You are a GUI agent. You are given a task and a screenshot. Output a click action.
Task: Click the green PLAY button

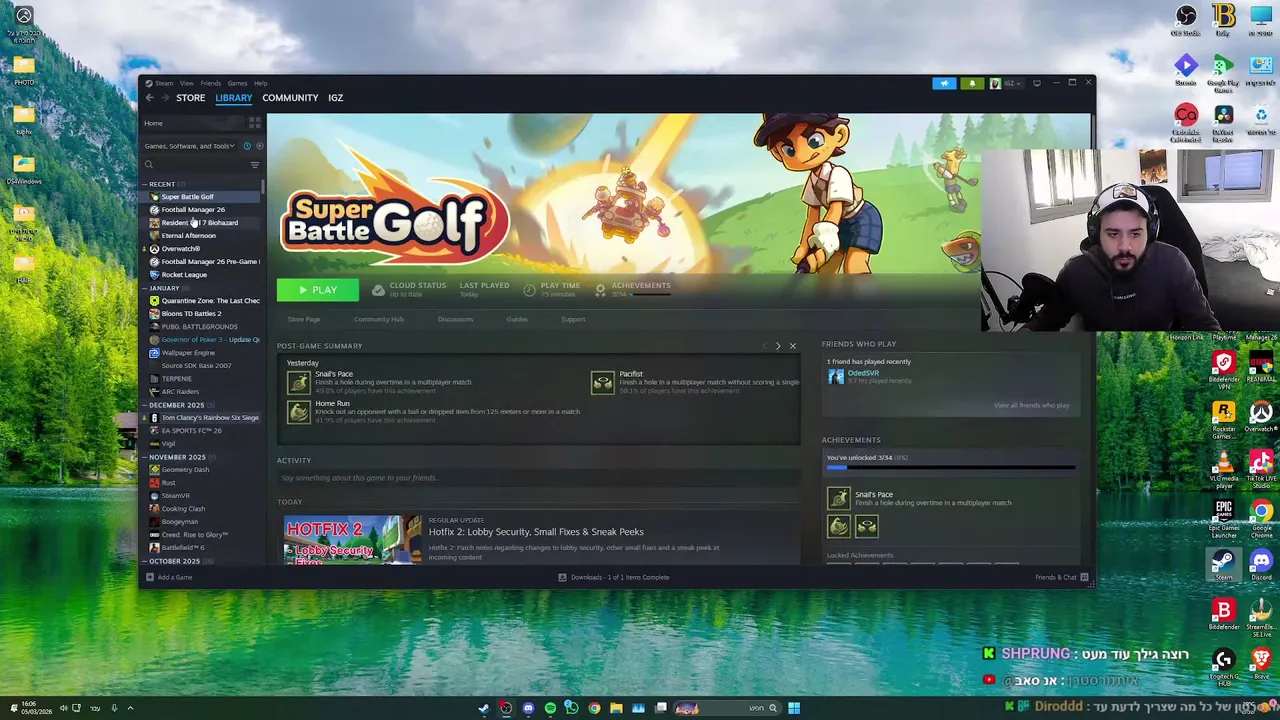(x=317, y=290)
